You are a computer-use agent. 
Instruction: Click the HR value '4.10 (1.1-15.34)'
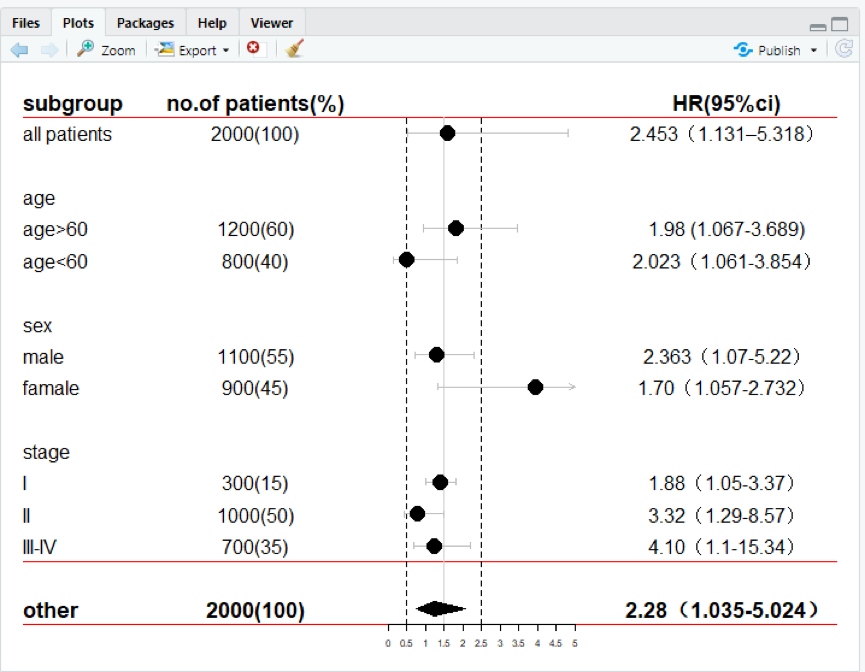(722, 547)
